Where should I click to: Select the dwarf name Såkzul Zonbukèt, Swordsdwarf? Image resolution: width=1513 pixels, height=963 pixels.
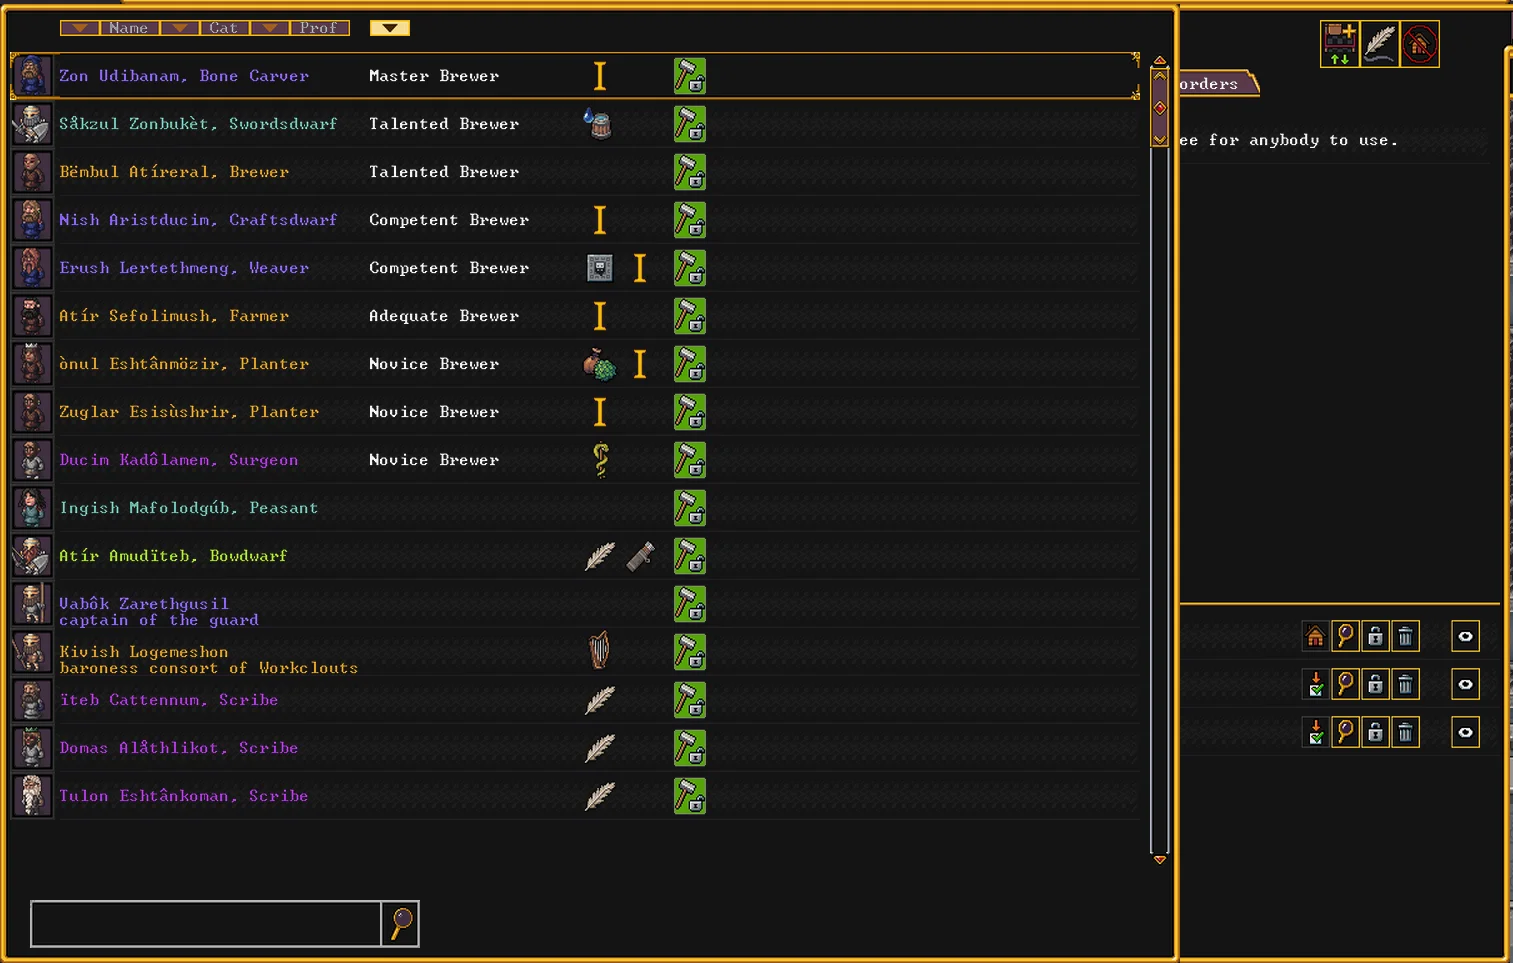click(198, 124)
